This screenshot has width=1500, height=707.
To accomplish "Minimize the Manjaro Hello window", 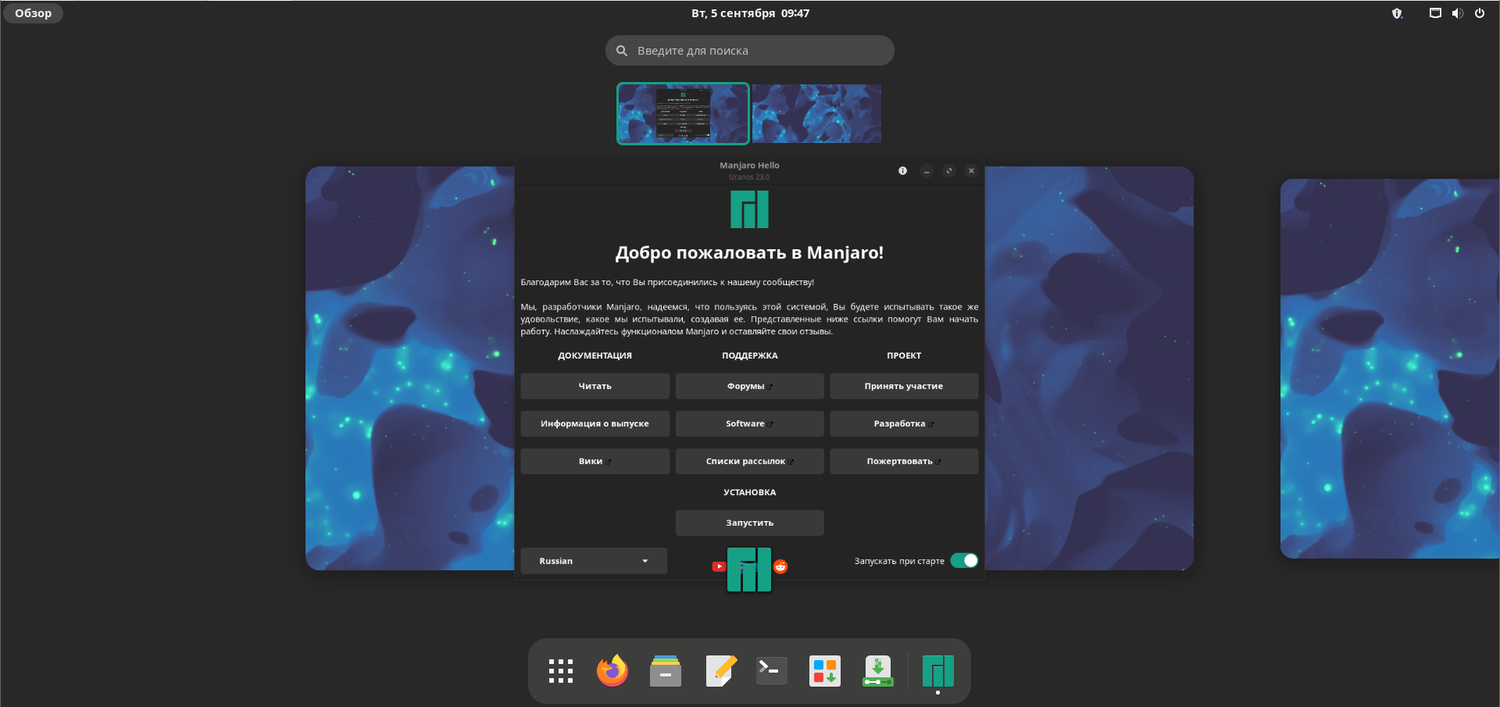I will coord(927,171).
